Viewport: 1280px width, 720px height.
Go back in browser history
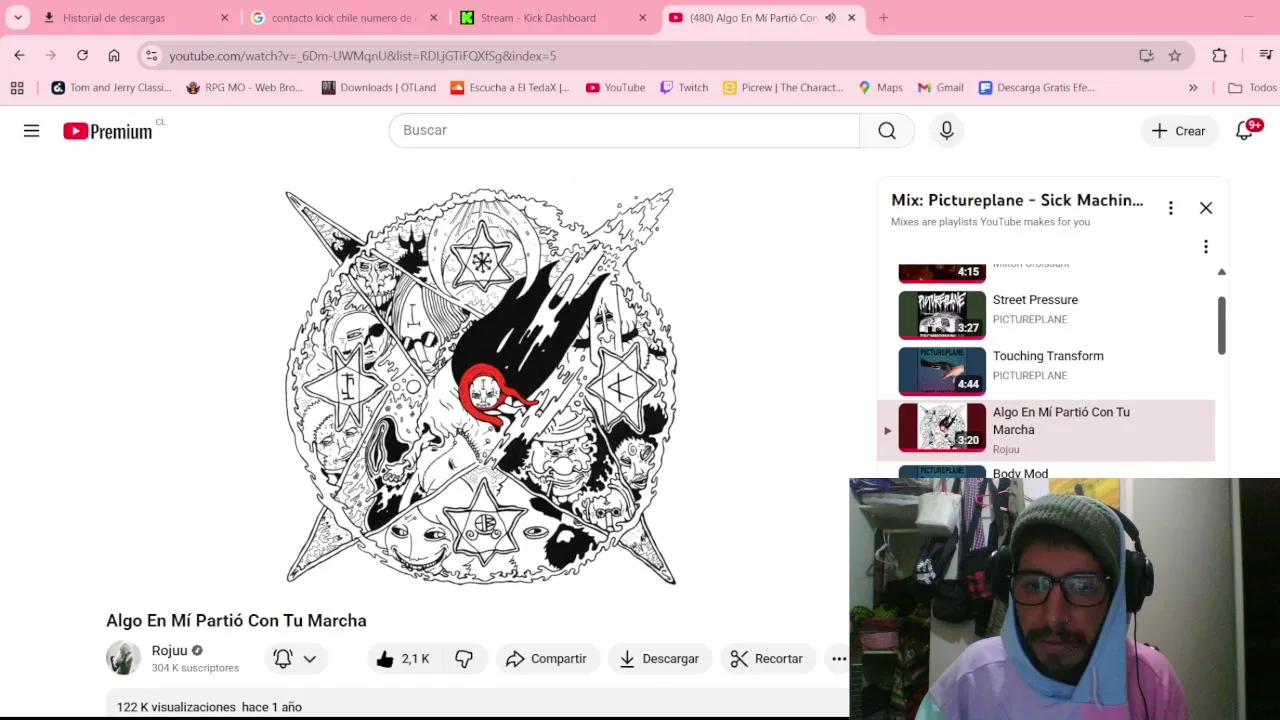pos(19,56)
